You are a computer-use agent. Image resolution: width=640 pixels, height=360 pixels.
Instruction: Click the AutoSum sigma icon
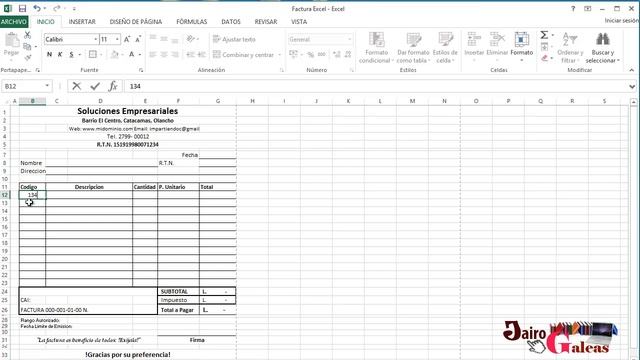(544, 35)
